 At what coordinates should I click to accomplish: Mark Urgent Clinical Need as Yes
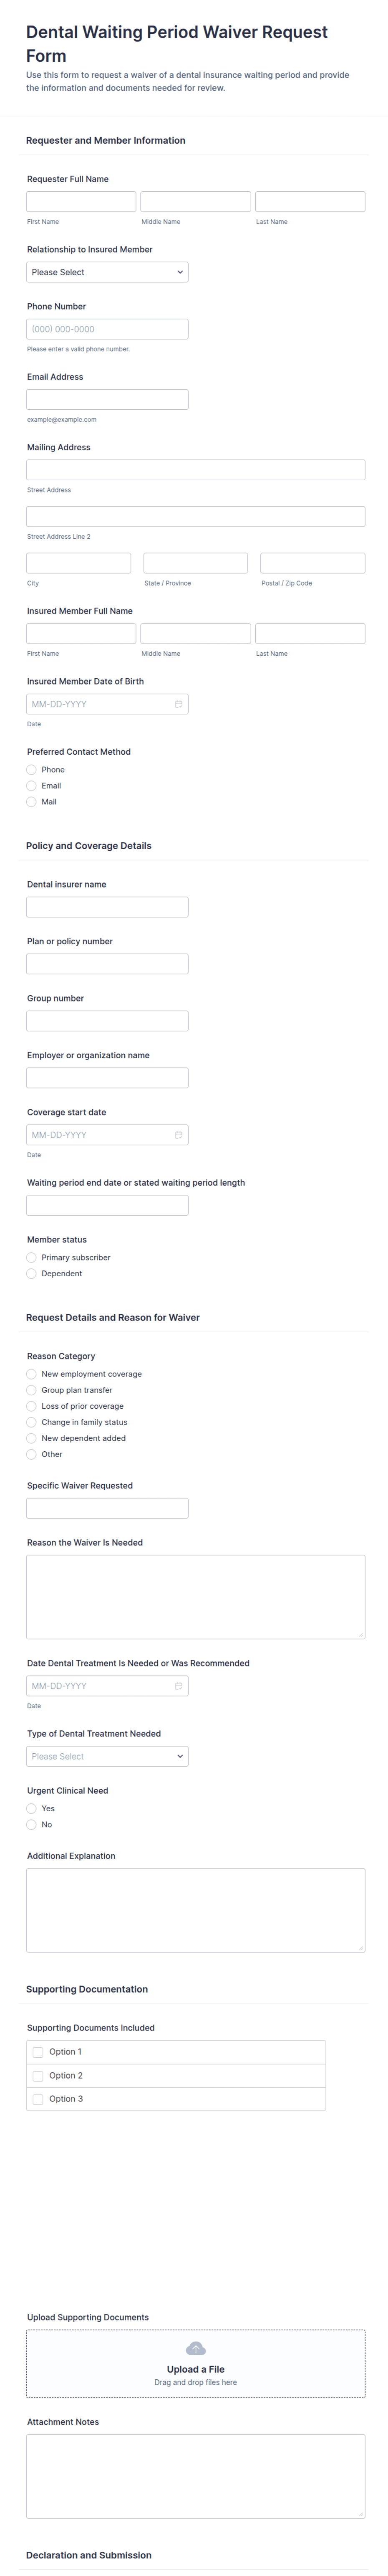pyautogui.click(x=32, y=1809)
